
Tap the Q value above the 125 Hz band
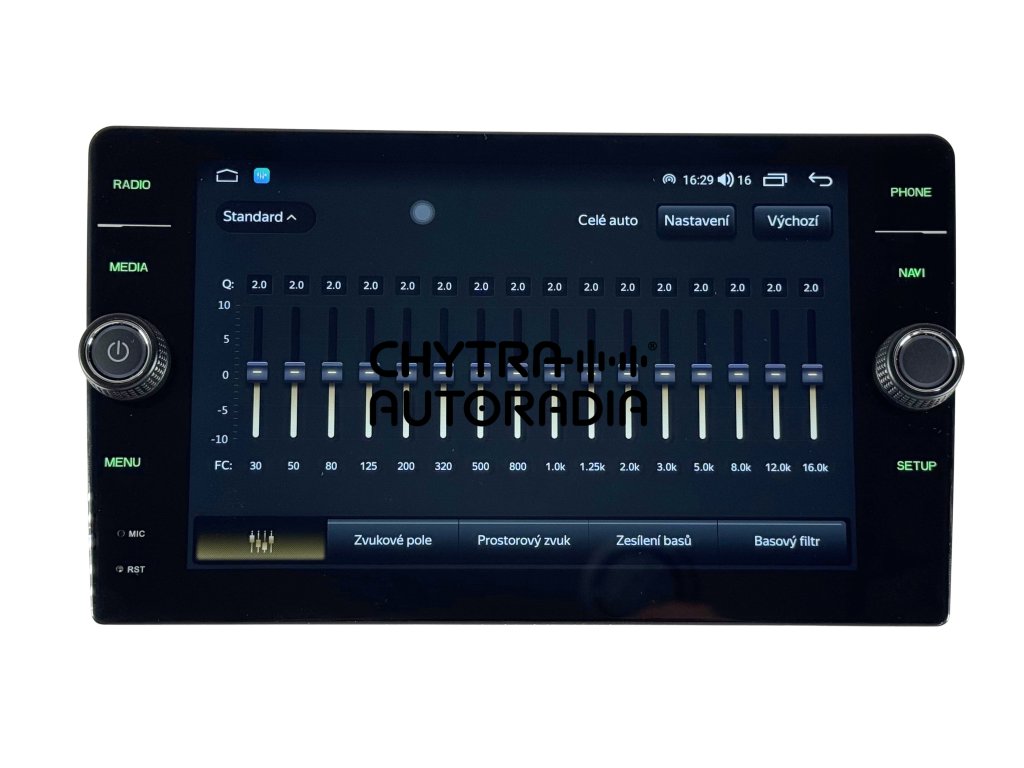coord(370,285)
